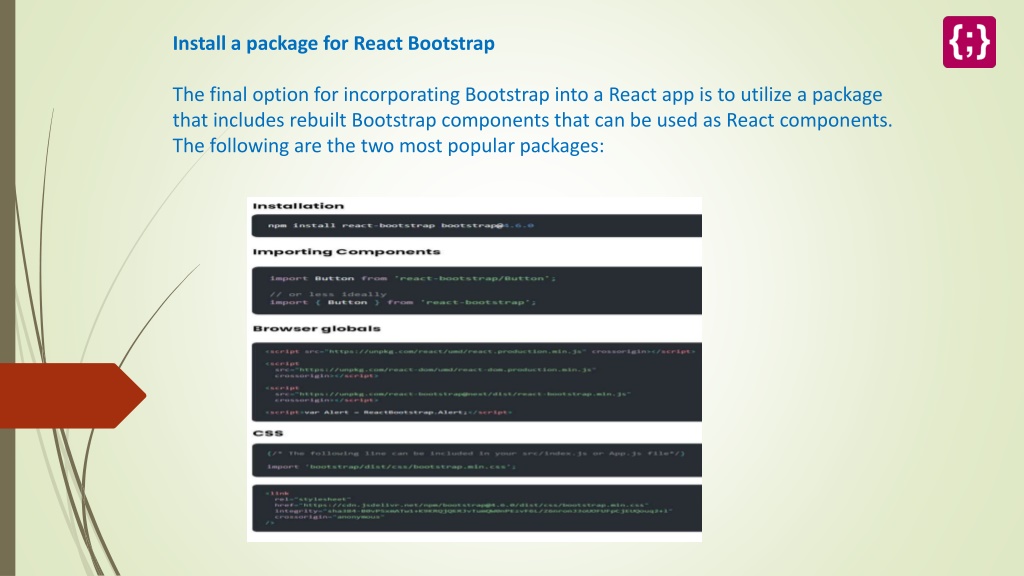The image size is (1024, 576).
Task: Select the title "Install a package for React Bootstrap"
Action: click(x=334, y=44)
